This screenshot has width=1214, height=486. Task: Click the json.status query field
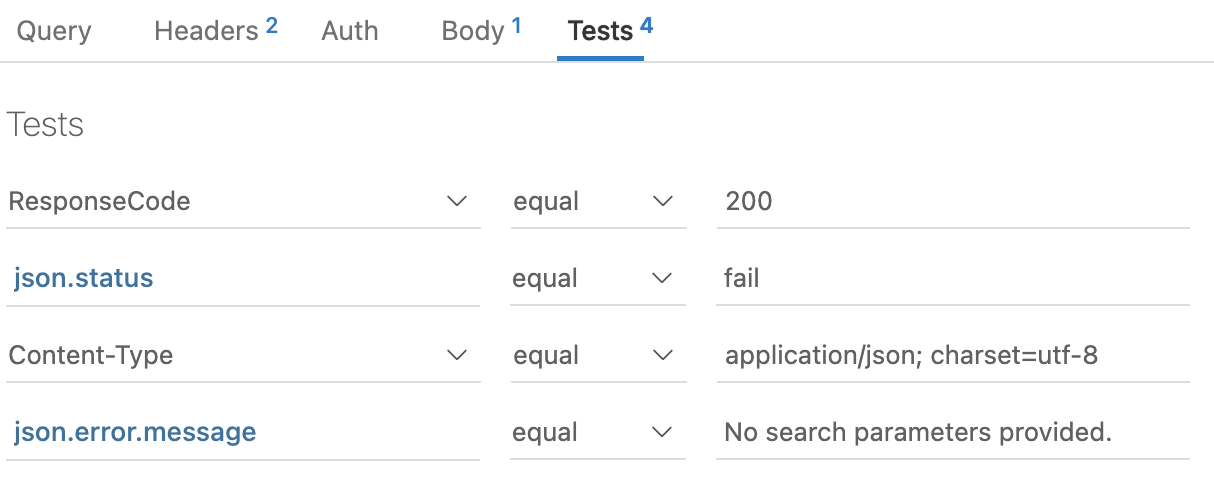point(240,278)
